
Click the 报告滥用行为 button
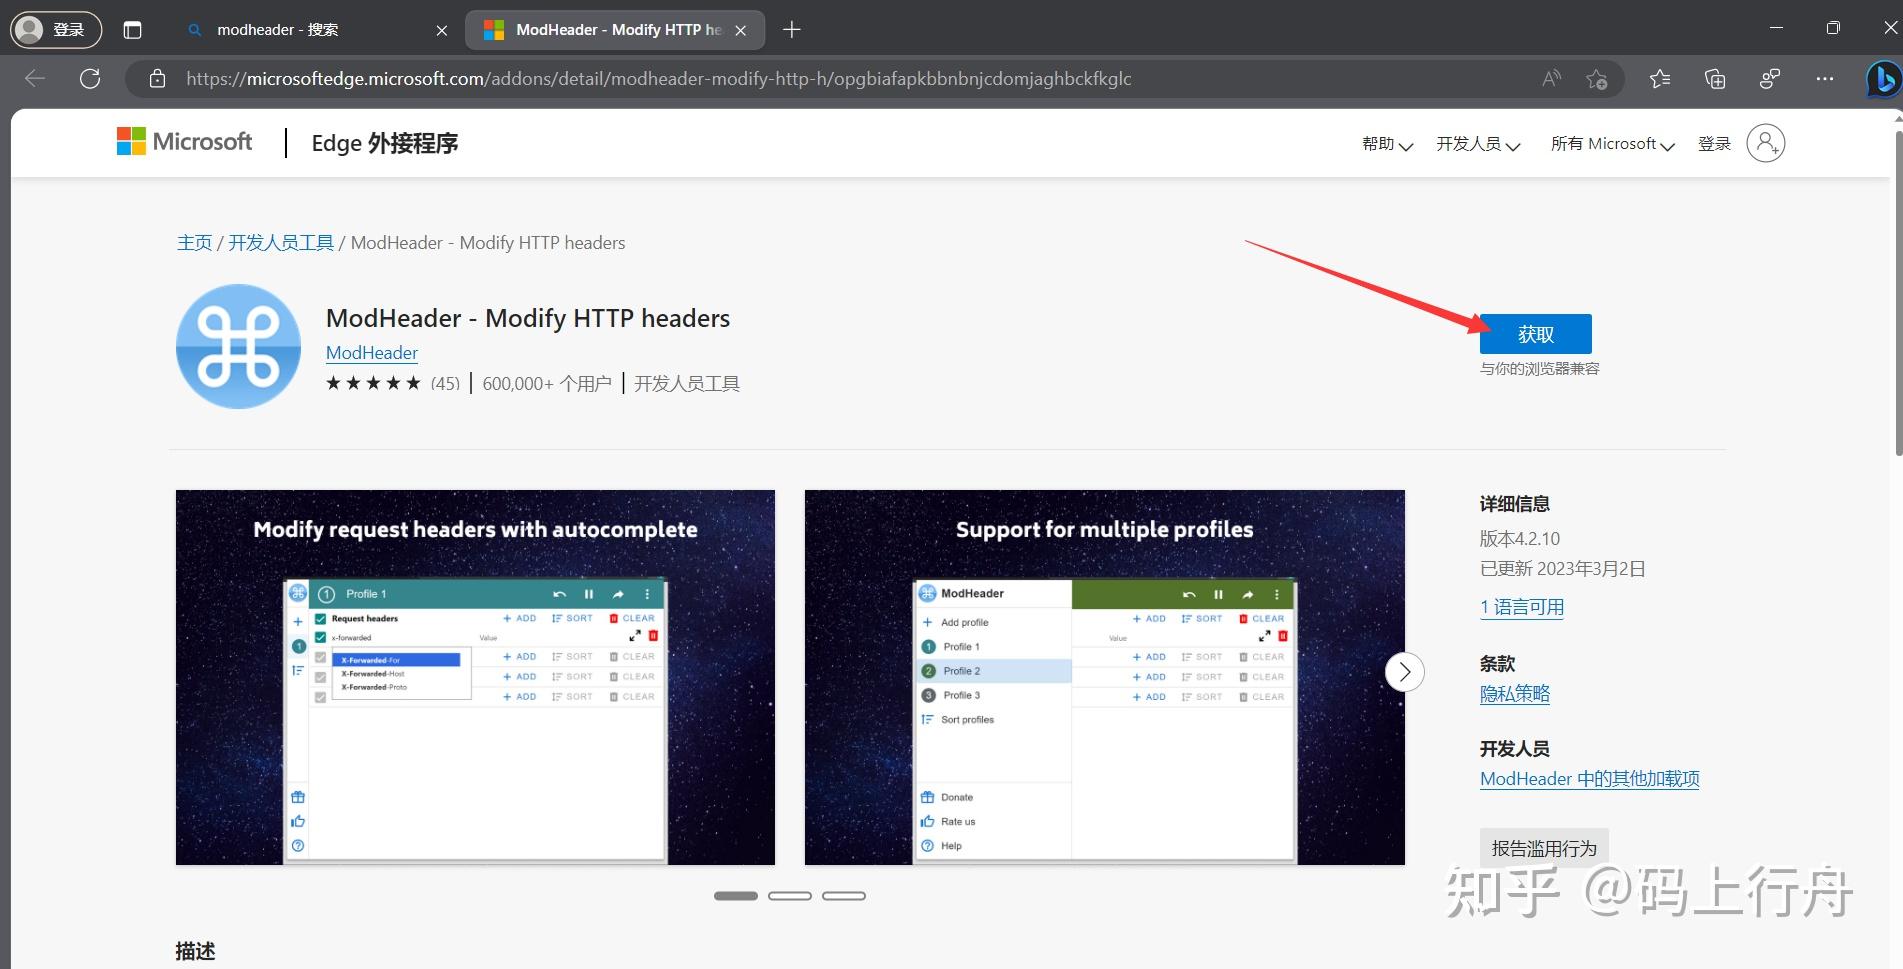(x=1544, y=848)
